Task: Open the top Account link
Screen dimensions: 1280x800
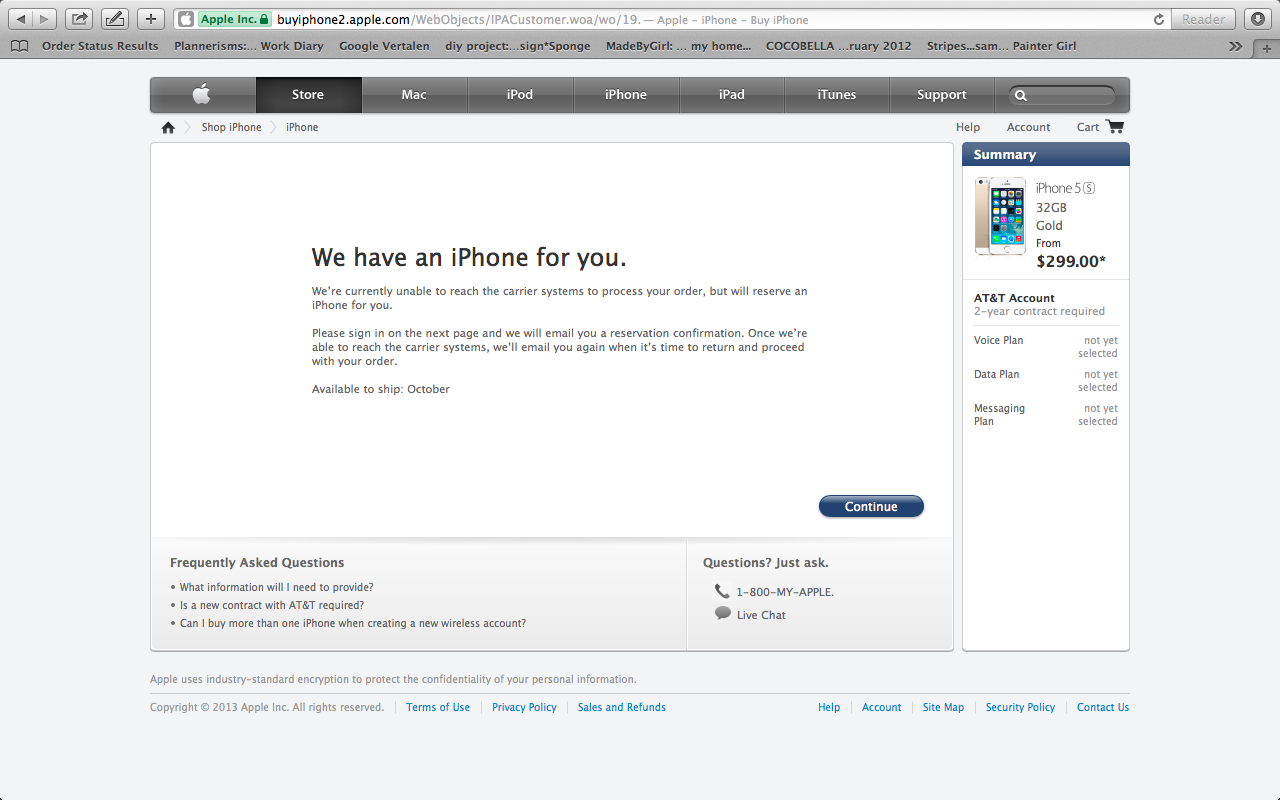Action: click(x=1029, y=127)
